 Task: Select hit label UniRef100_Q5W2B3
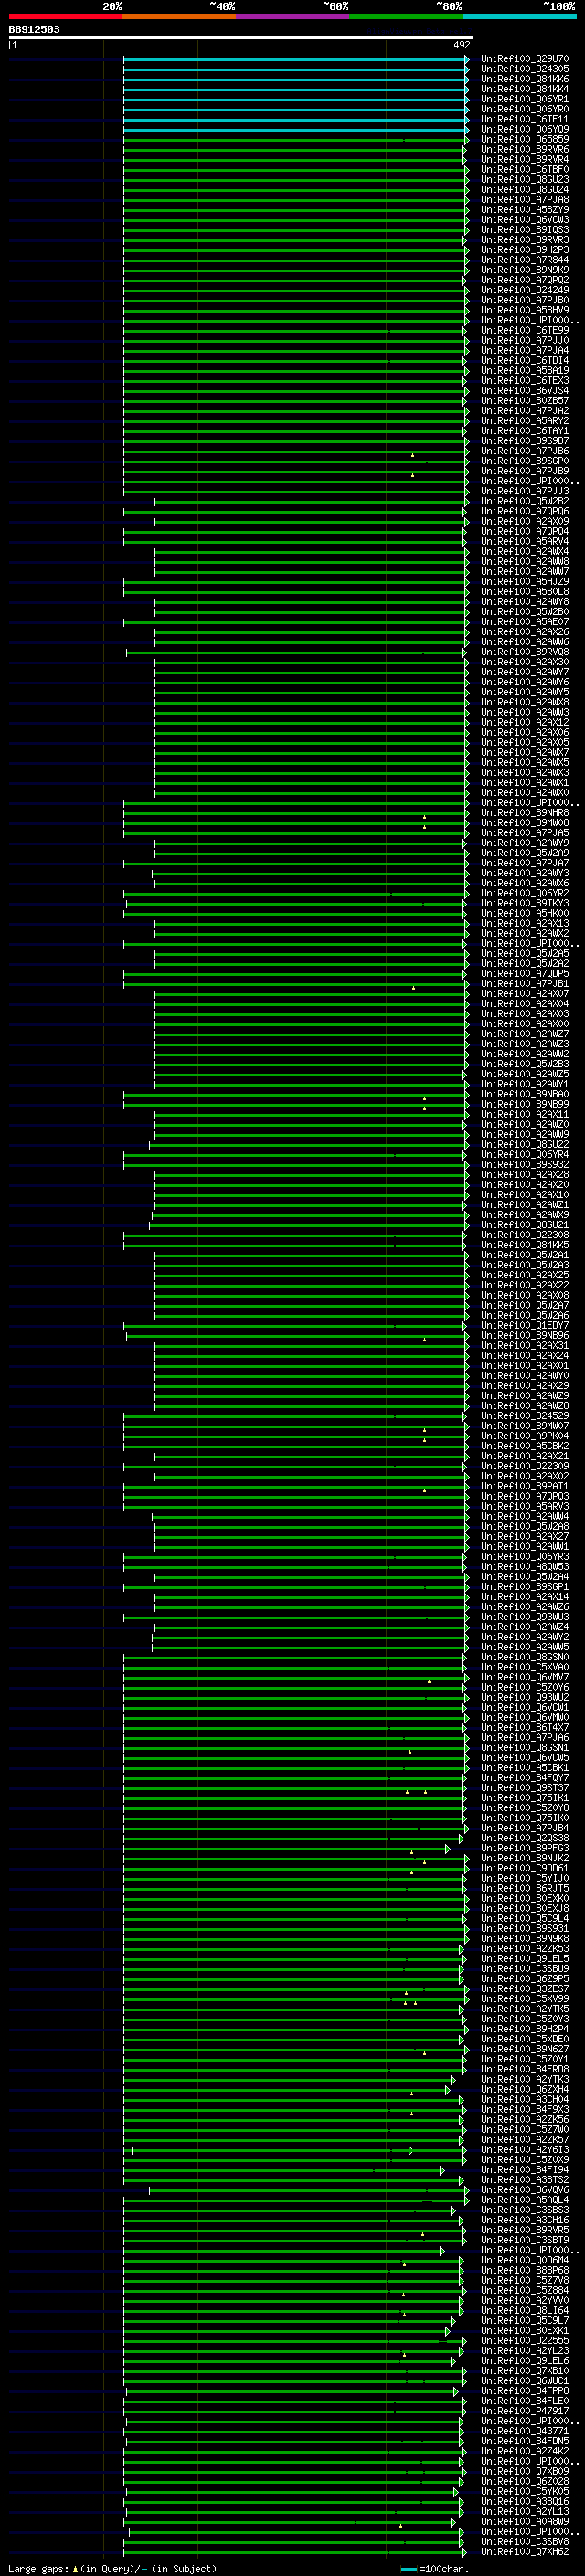pos(524,1064)
